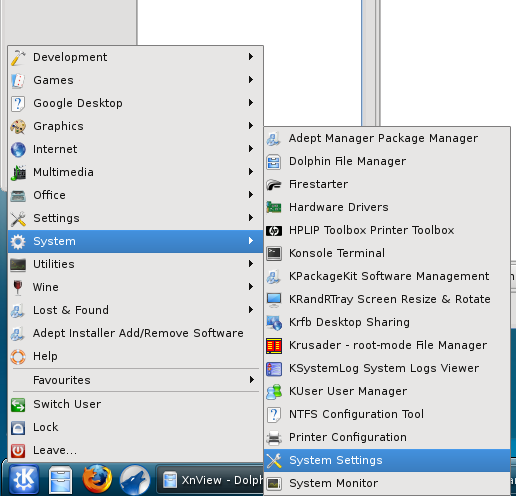Expand the Google Desktop submenu arrow
The width and height of the screenshot is (516, 497).
pos(251,103)
